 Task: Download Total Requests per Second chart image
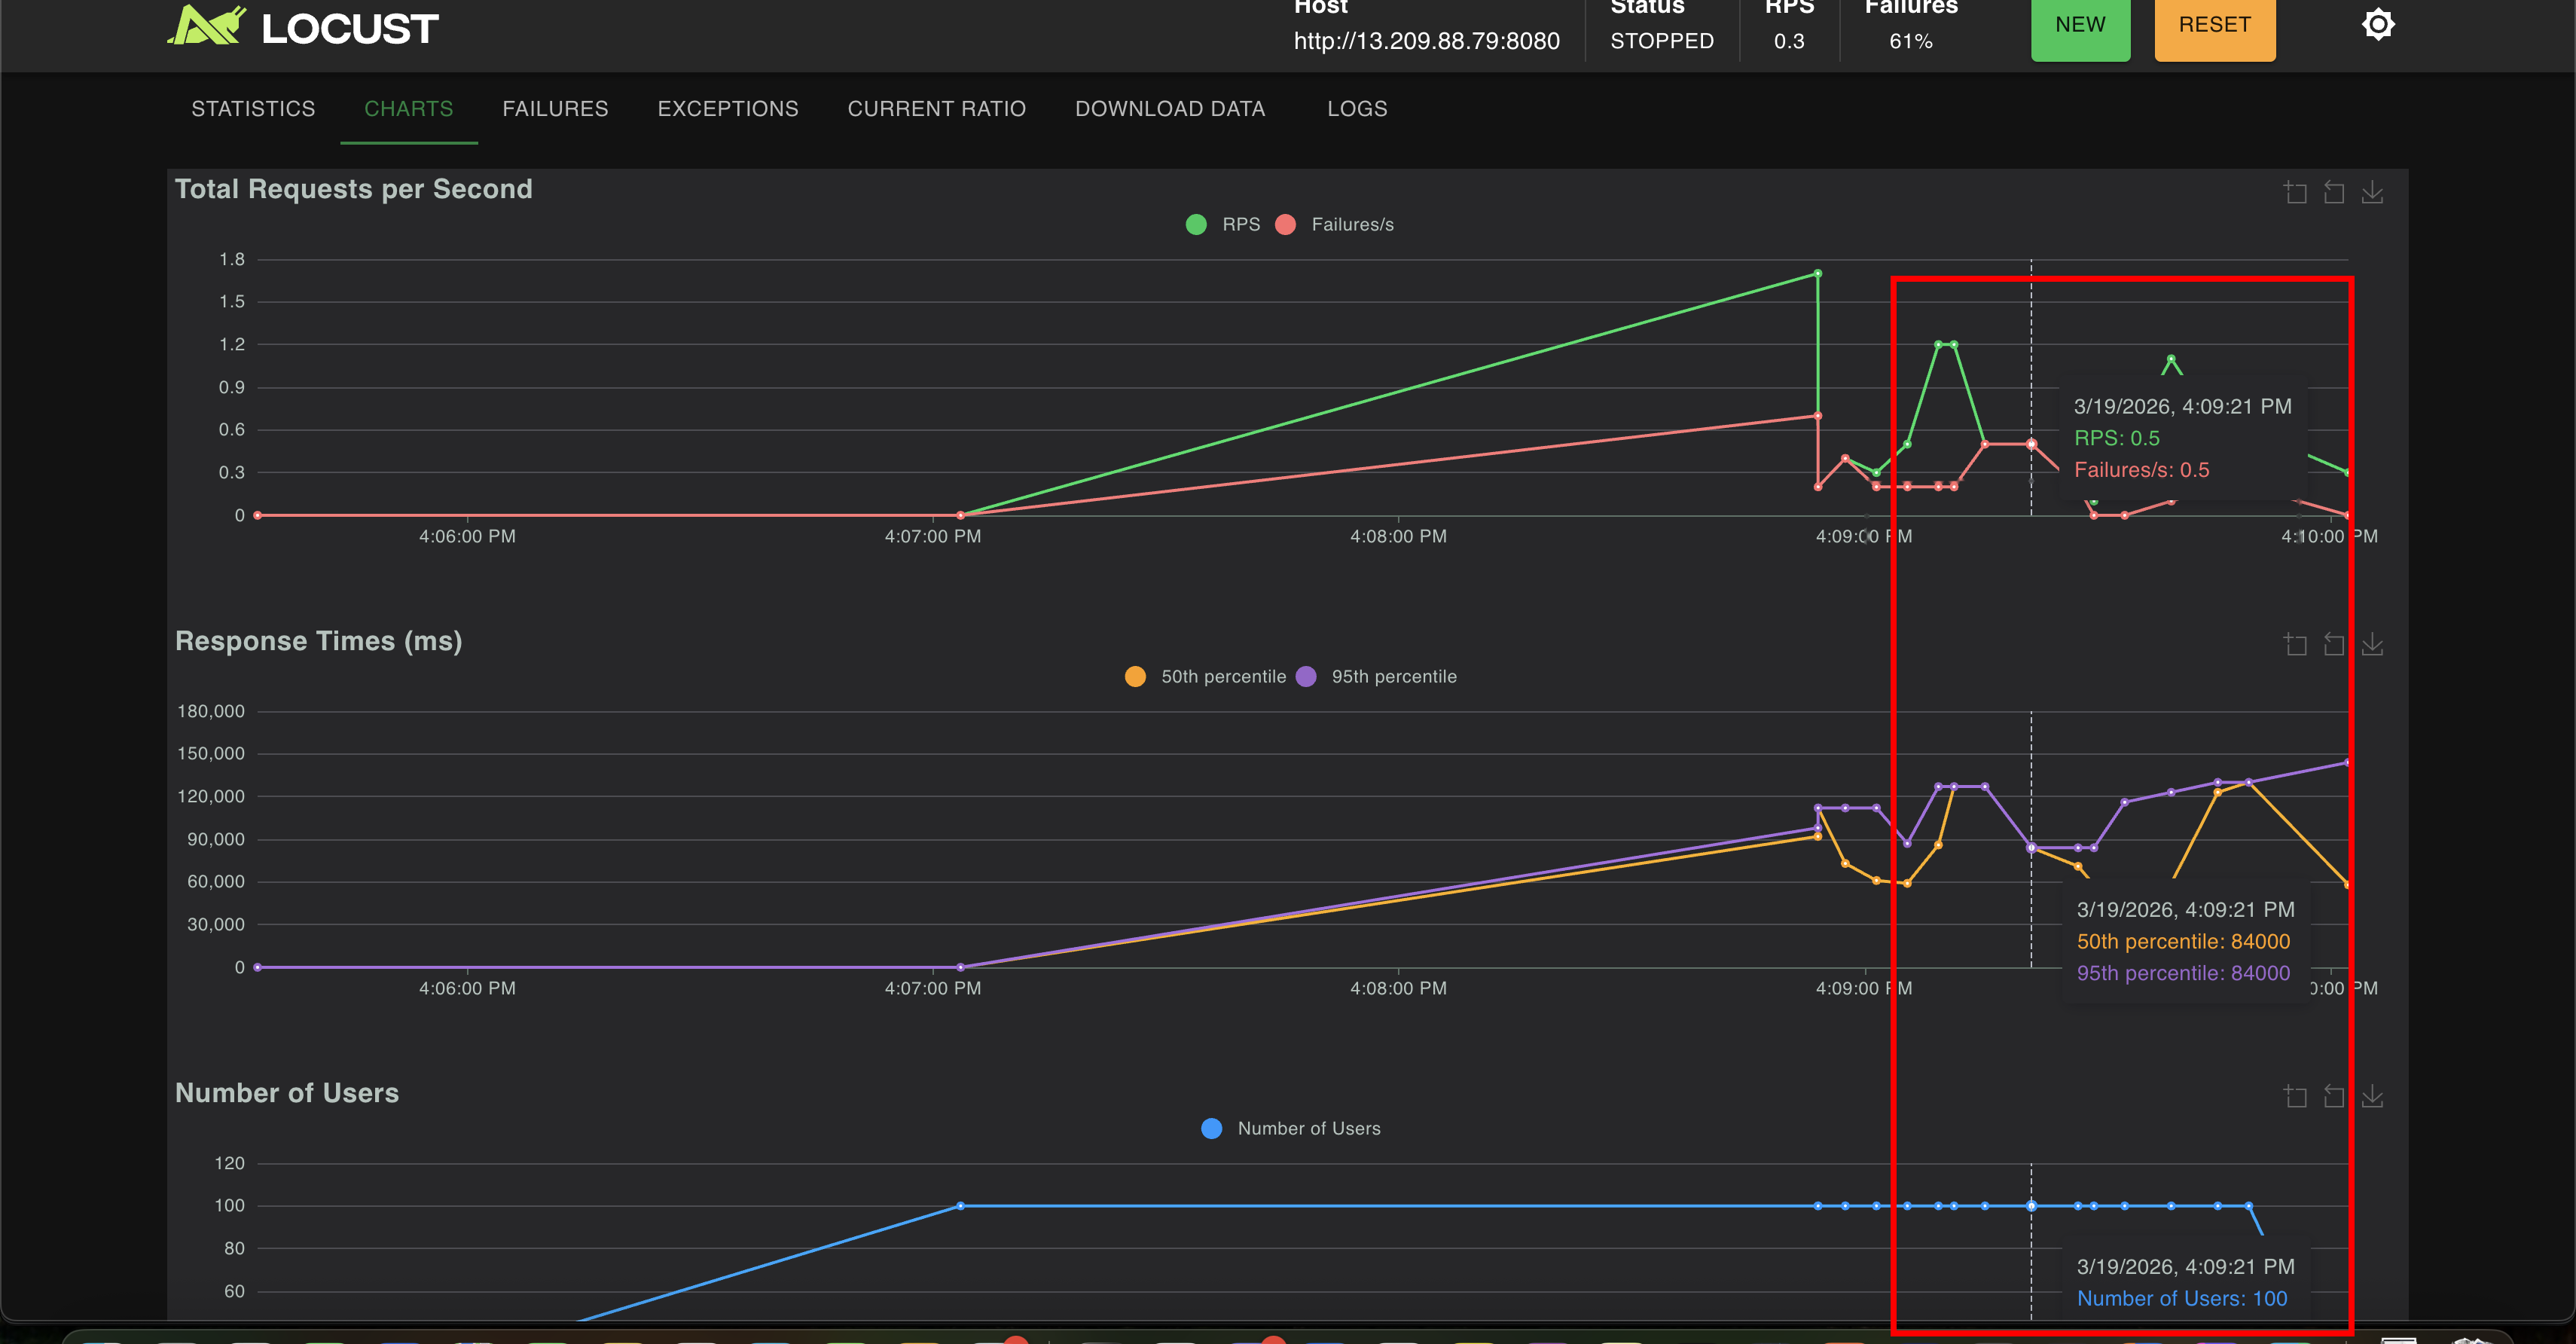click(2372, 192)
